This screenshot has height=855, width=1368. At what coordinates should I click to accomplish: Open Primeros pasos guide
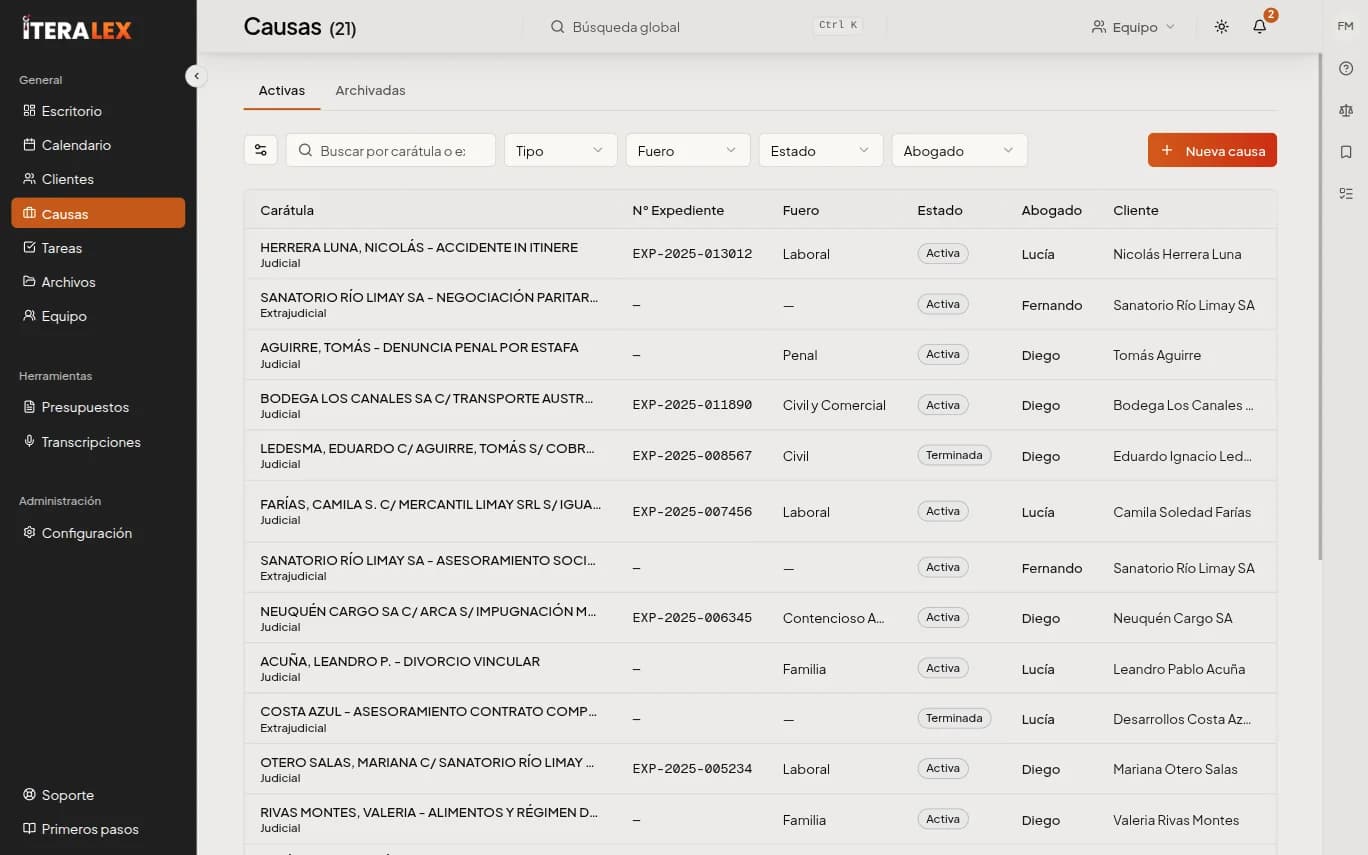pos(98,829)
